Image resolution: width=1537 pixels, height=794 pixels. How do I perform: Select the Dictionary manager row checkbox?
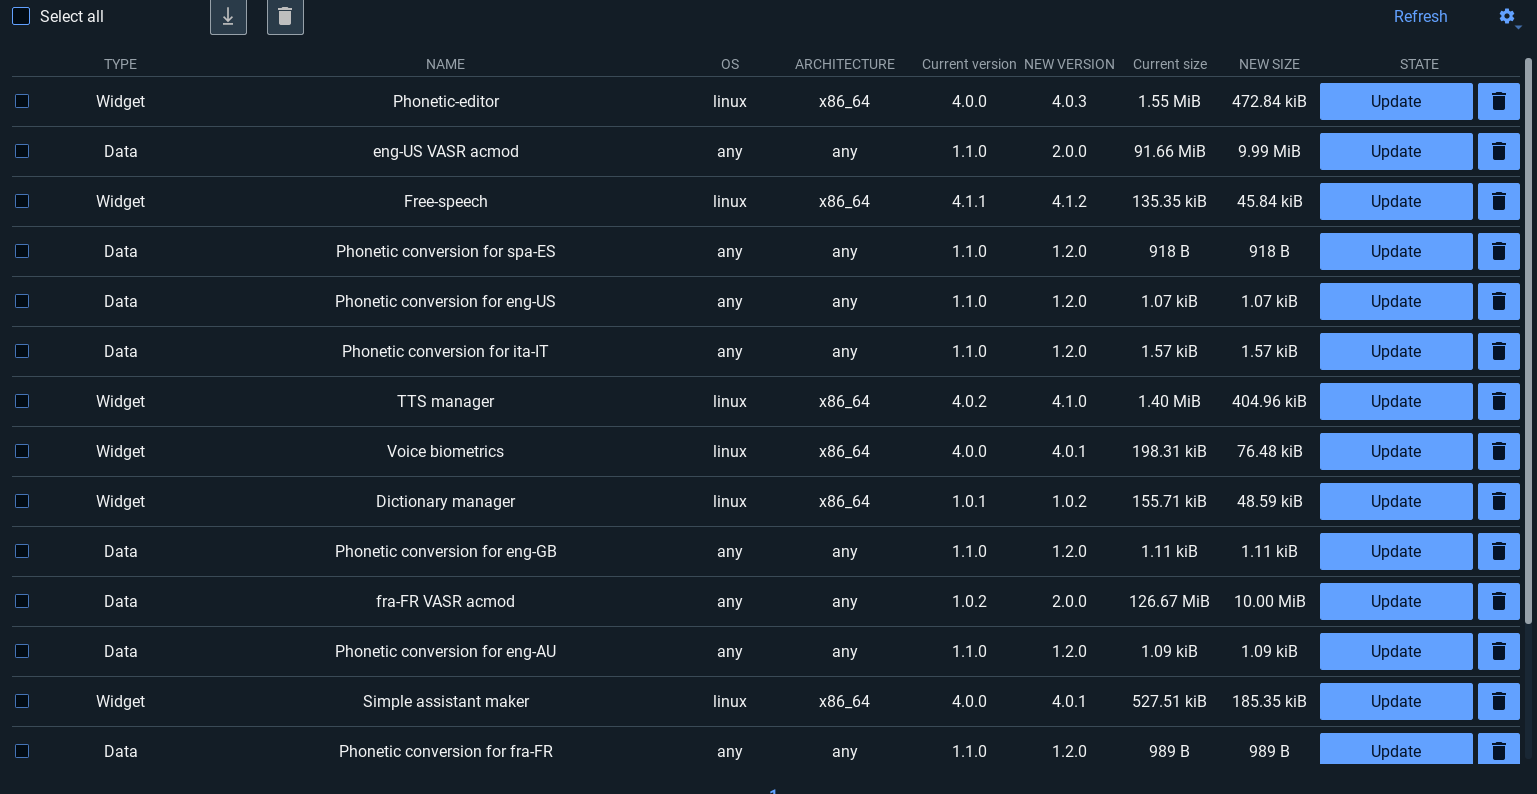[22, 502]
